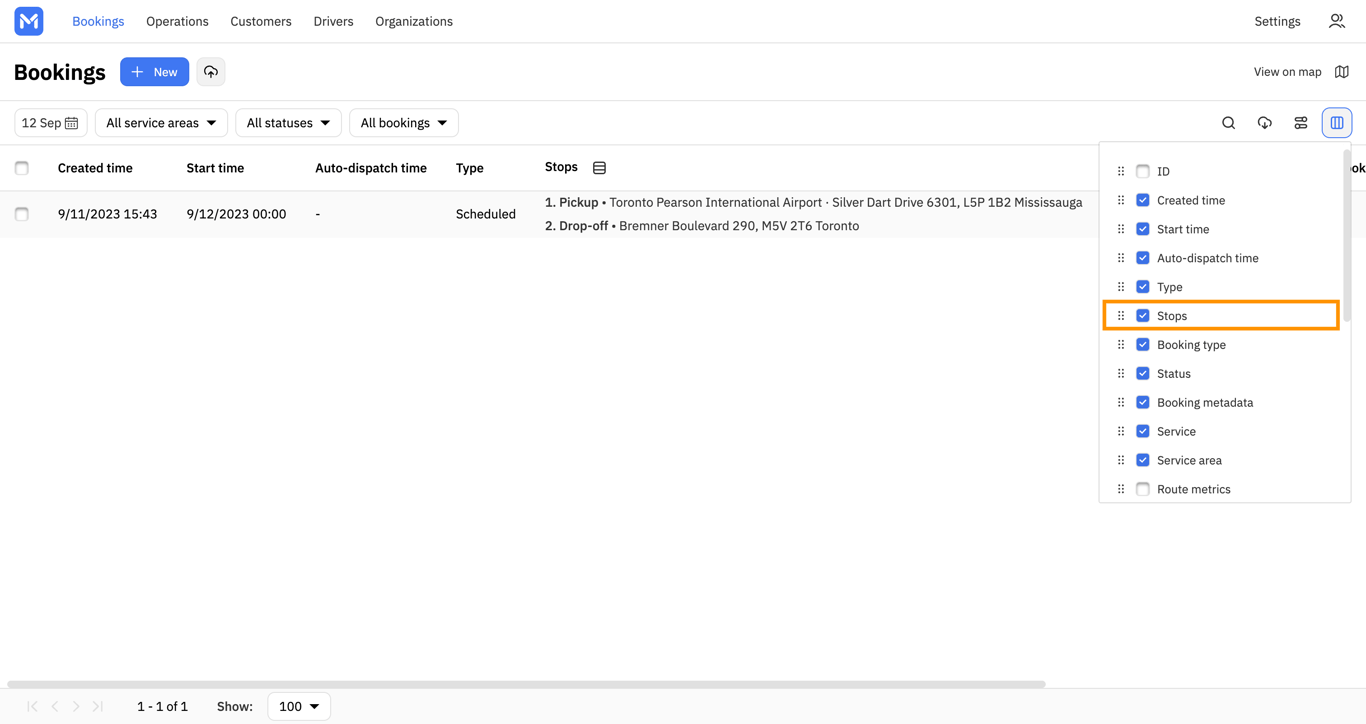Image resolution: width=1366 pixels, height=724 pixels.
Task: Open the Operations tab
Action: coord(177,21)
